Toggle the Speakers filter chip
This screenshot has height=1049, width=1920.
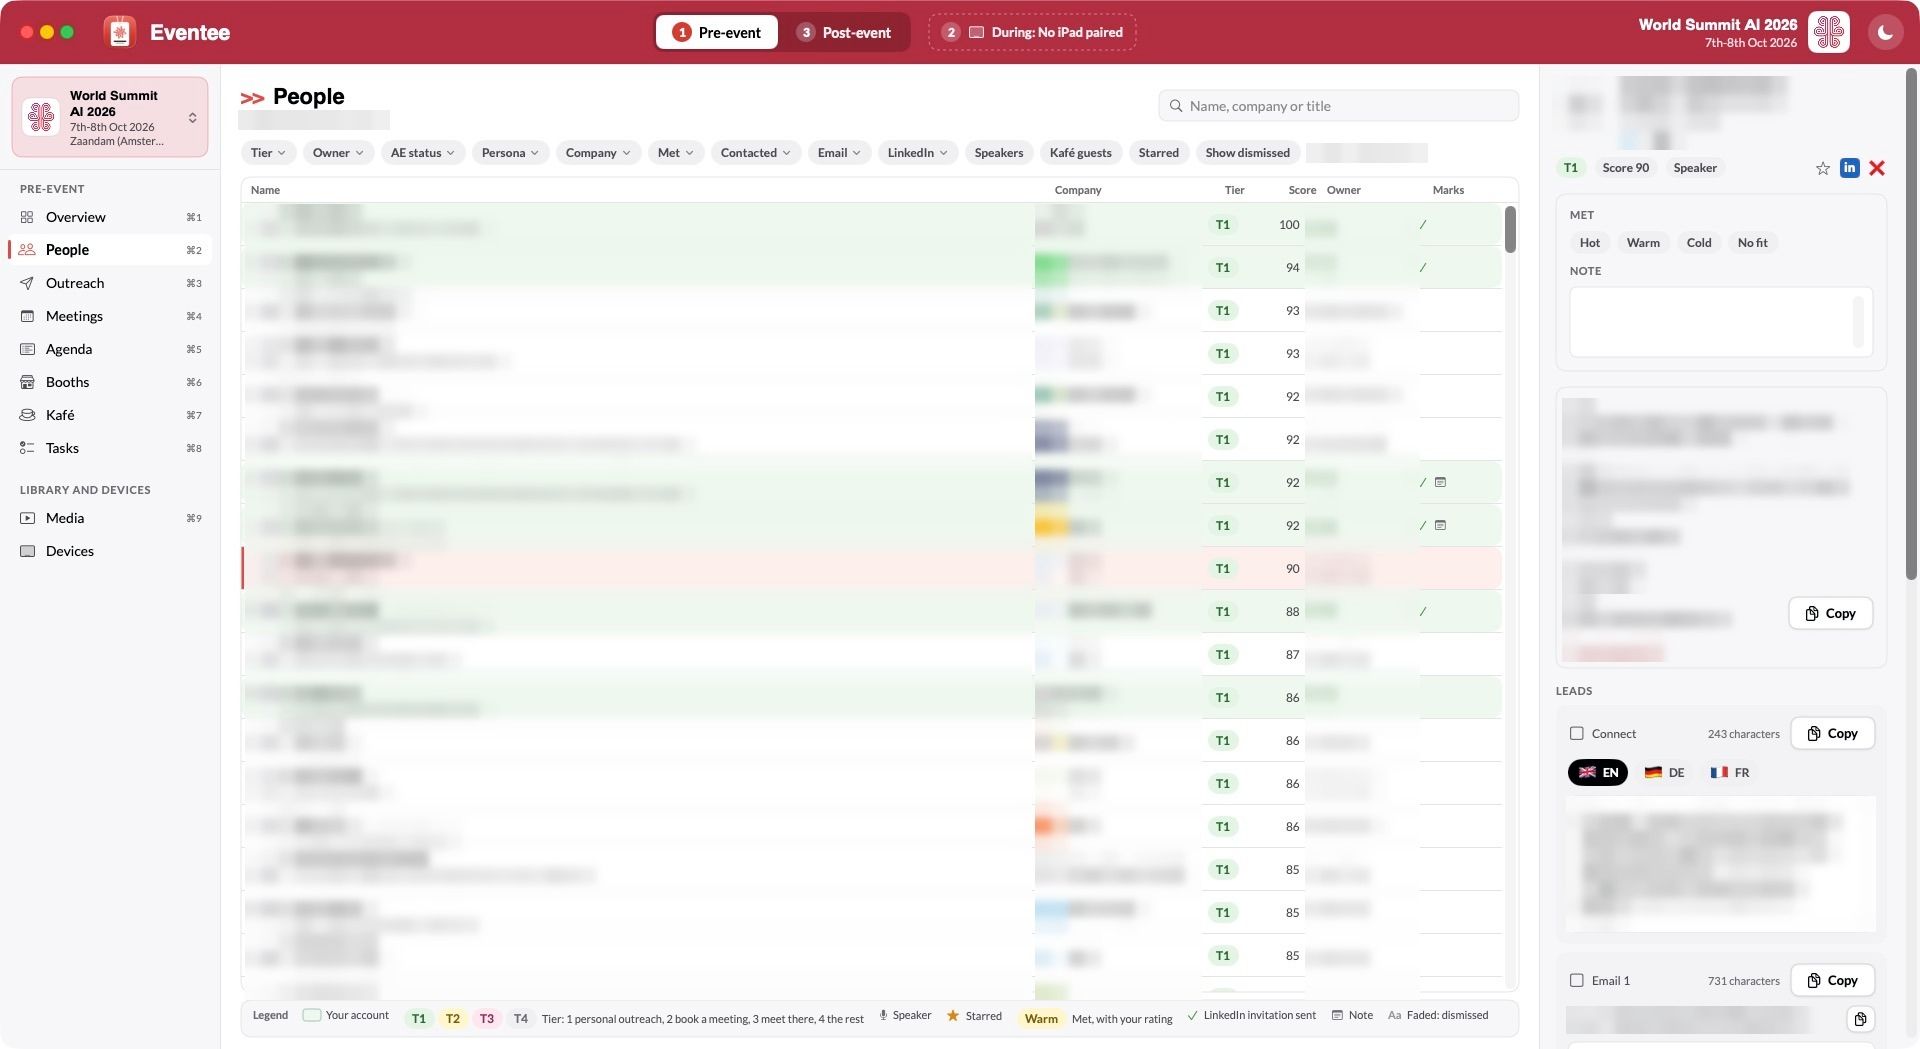point(998,153)
